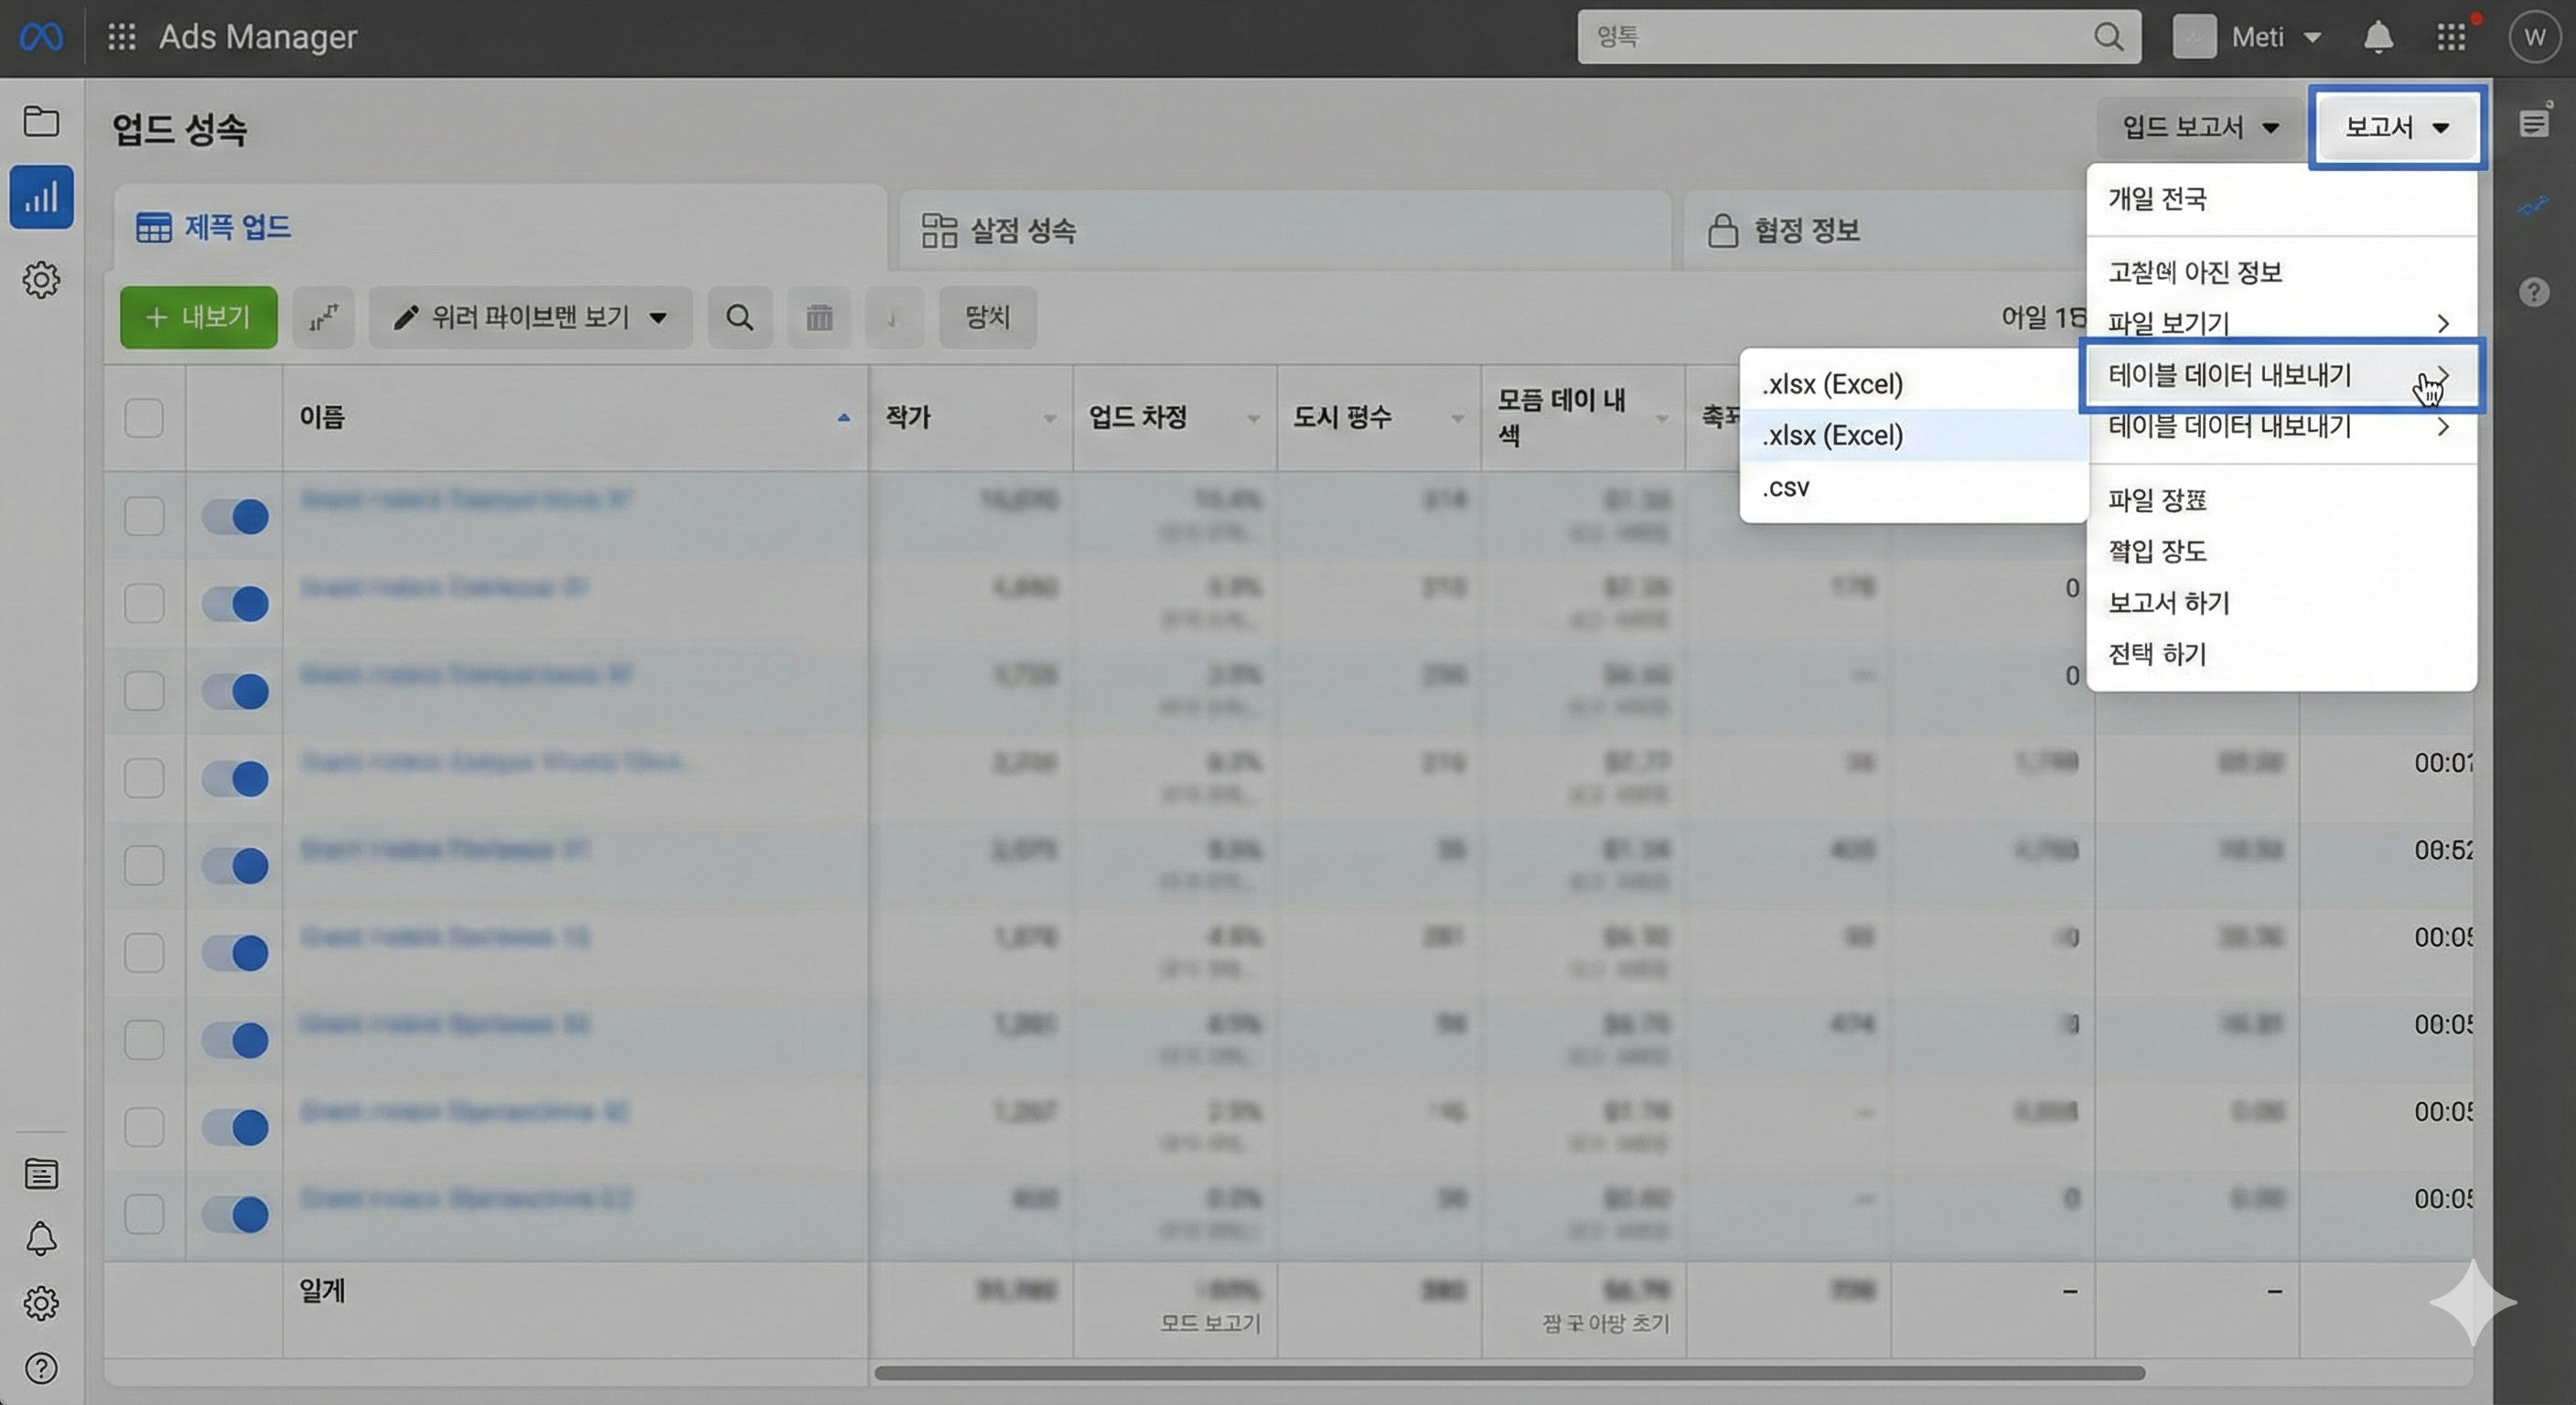Open the apps grid next to Ads Manager
2576x1405 pixels.
pos(122,37)
